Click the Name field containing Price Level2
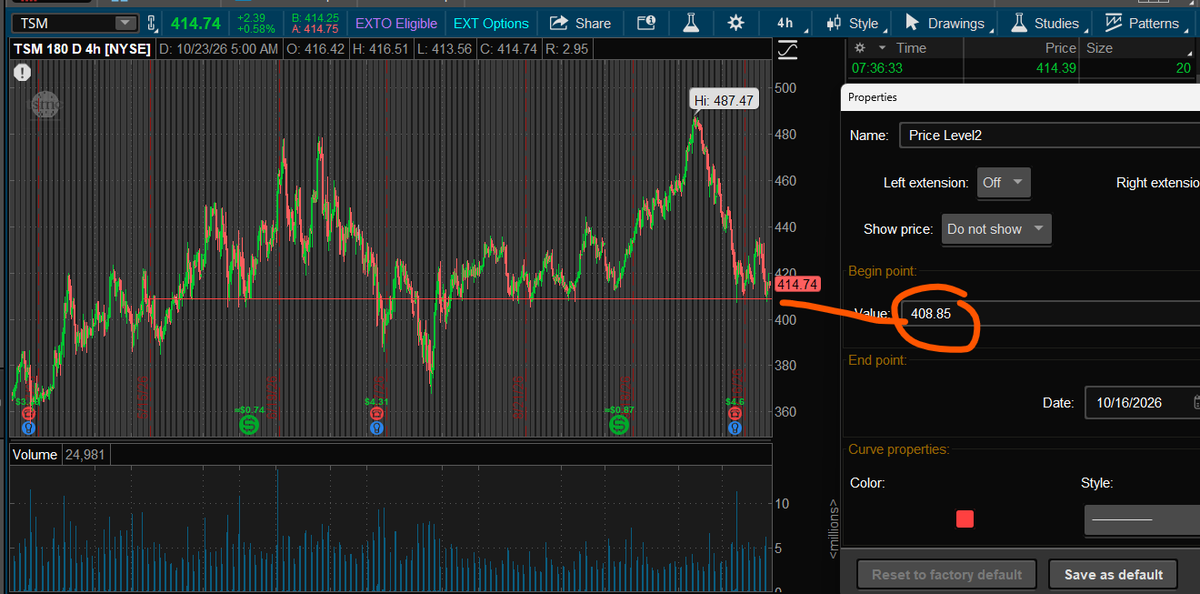This screenshot has height=594, width=1200. [x=1049, y=135]
